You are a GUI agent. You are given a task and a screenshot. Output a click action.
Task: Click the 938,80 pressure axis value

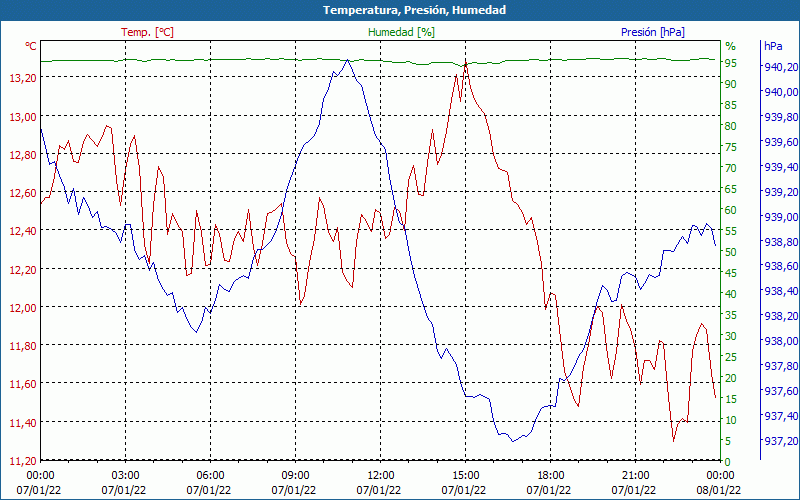coord(781,241)
